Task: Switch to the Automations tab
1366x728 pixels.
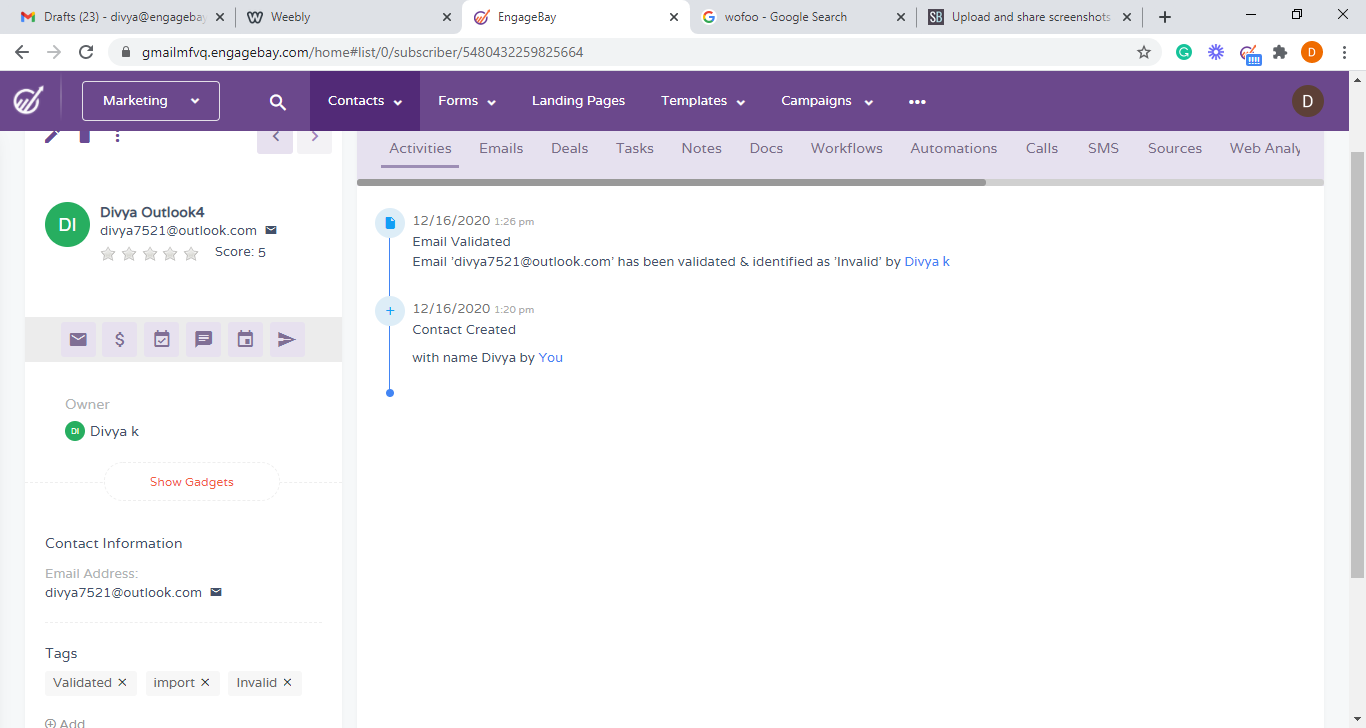Action: [x=954, y=148]
